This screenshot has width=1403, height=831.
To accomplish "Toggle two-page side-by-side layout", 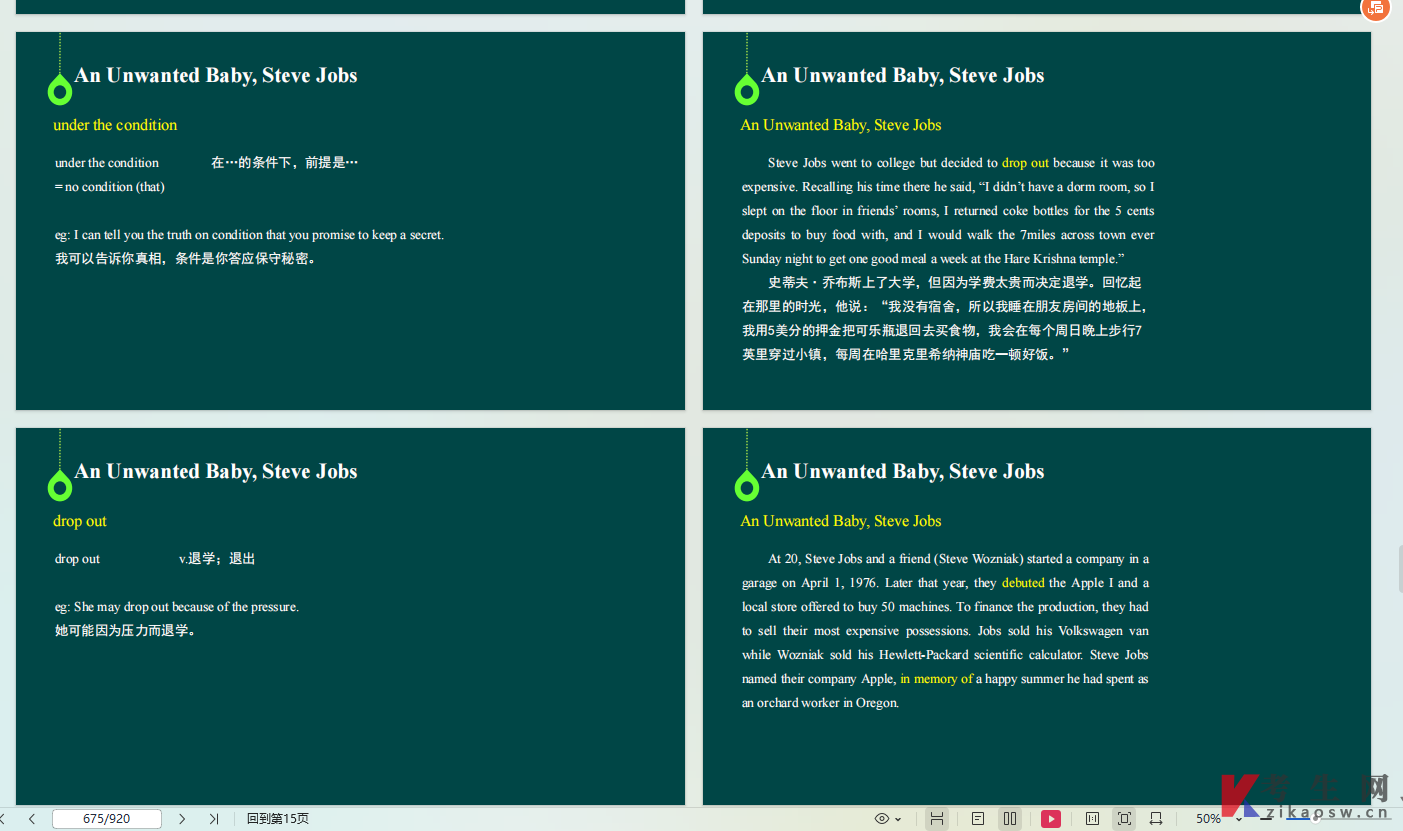I will tap(1010, 819).
